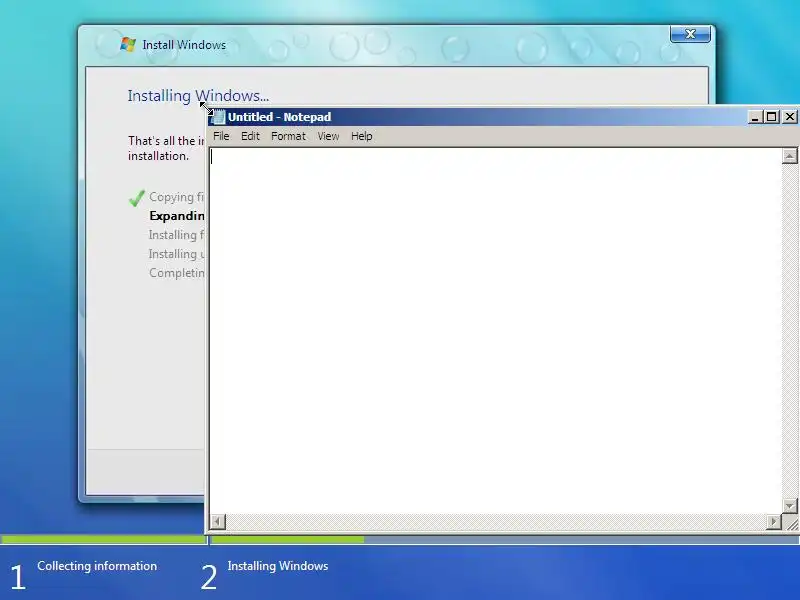Open the Help menu in Notepad
Screen dimensions: 800x600
[x=361, y=136]
